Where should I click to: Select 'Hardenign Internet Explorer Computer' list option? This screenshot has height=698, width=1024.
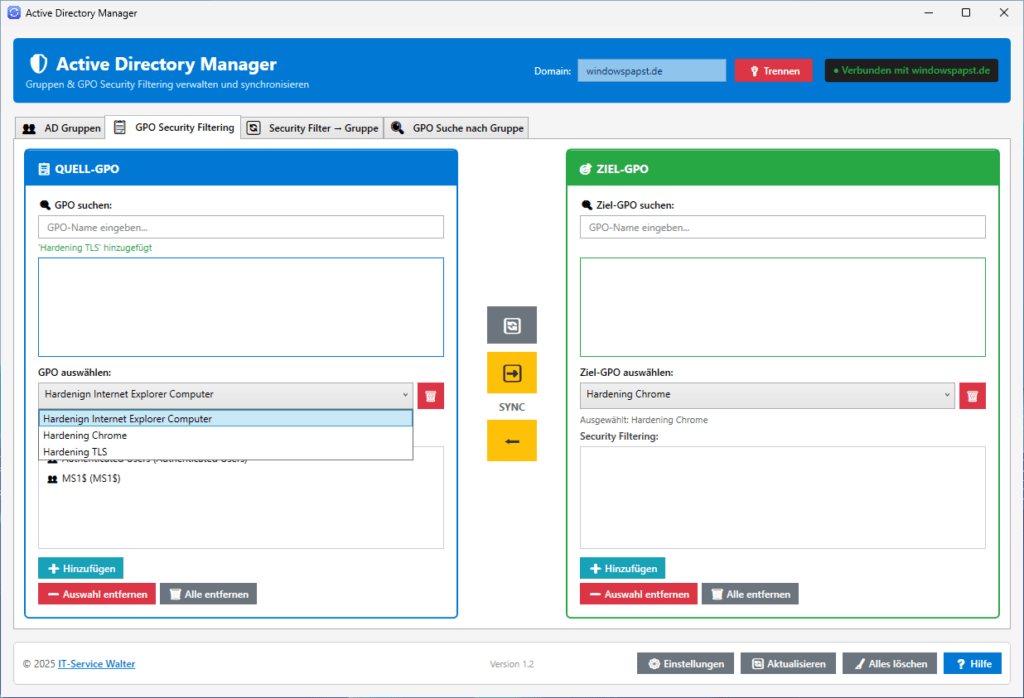[x=128, y=419]
